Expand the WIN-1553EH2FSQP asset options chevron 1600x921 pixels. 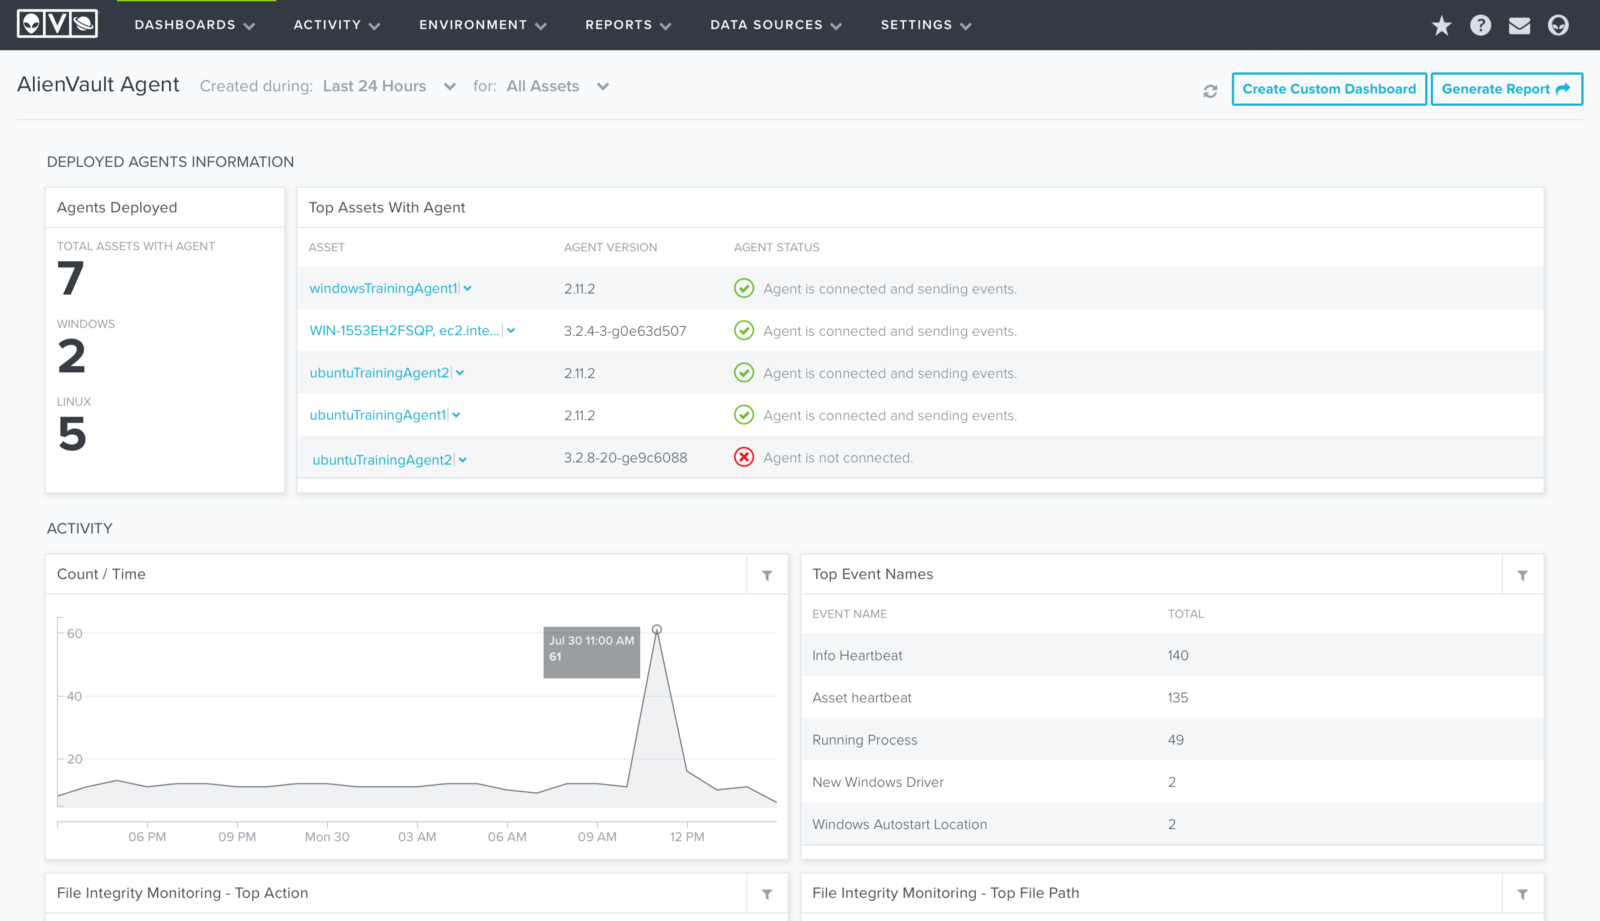coord(511,331)
